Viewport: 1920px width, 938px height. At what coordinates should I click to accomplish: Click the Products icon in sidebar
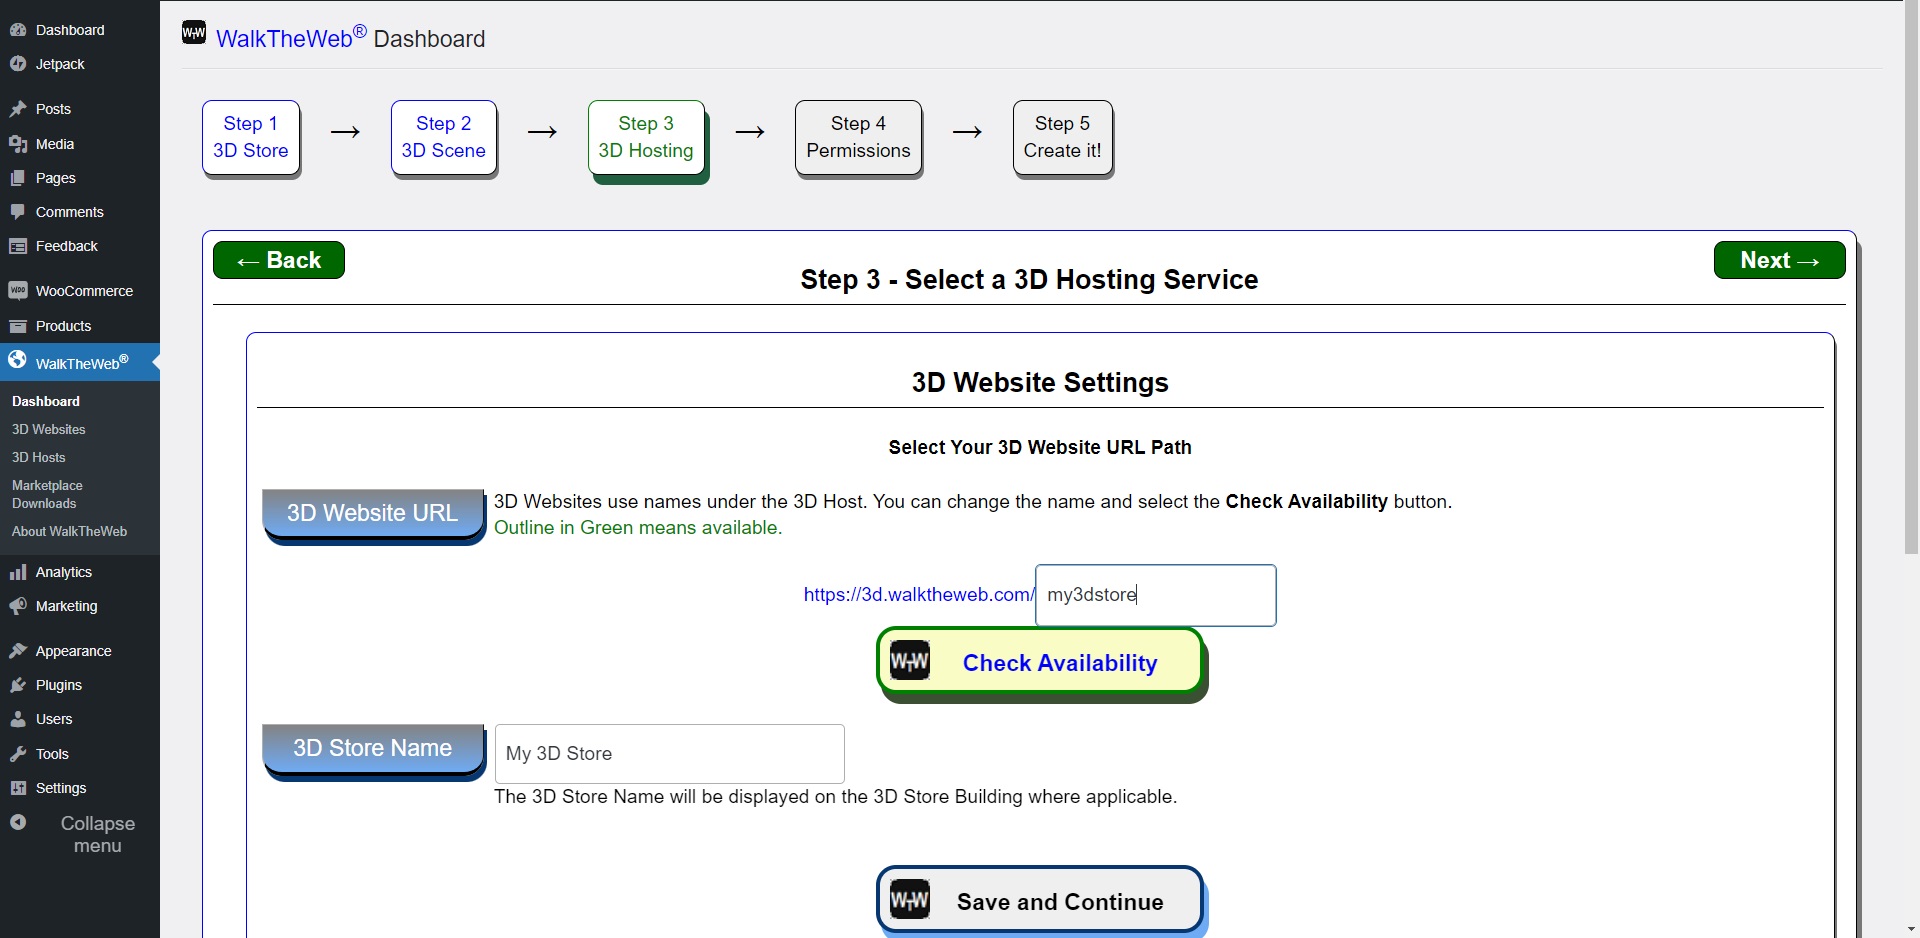(x=18, y=326)
